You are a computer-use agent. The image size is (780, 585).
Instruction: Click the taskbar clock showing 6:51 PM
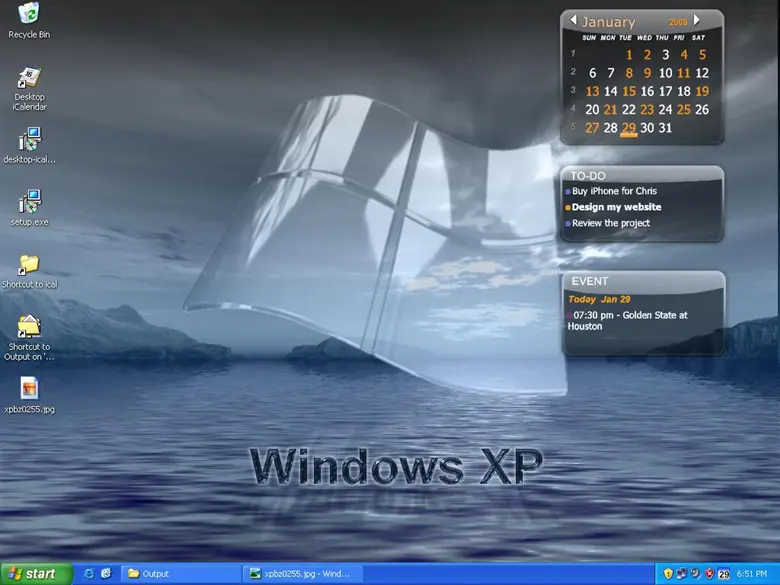pos(752,574)
